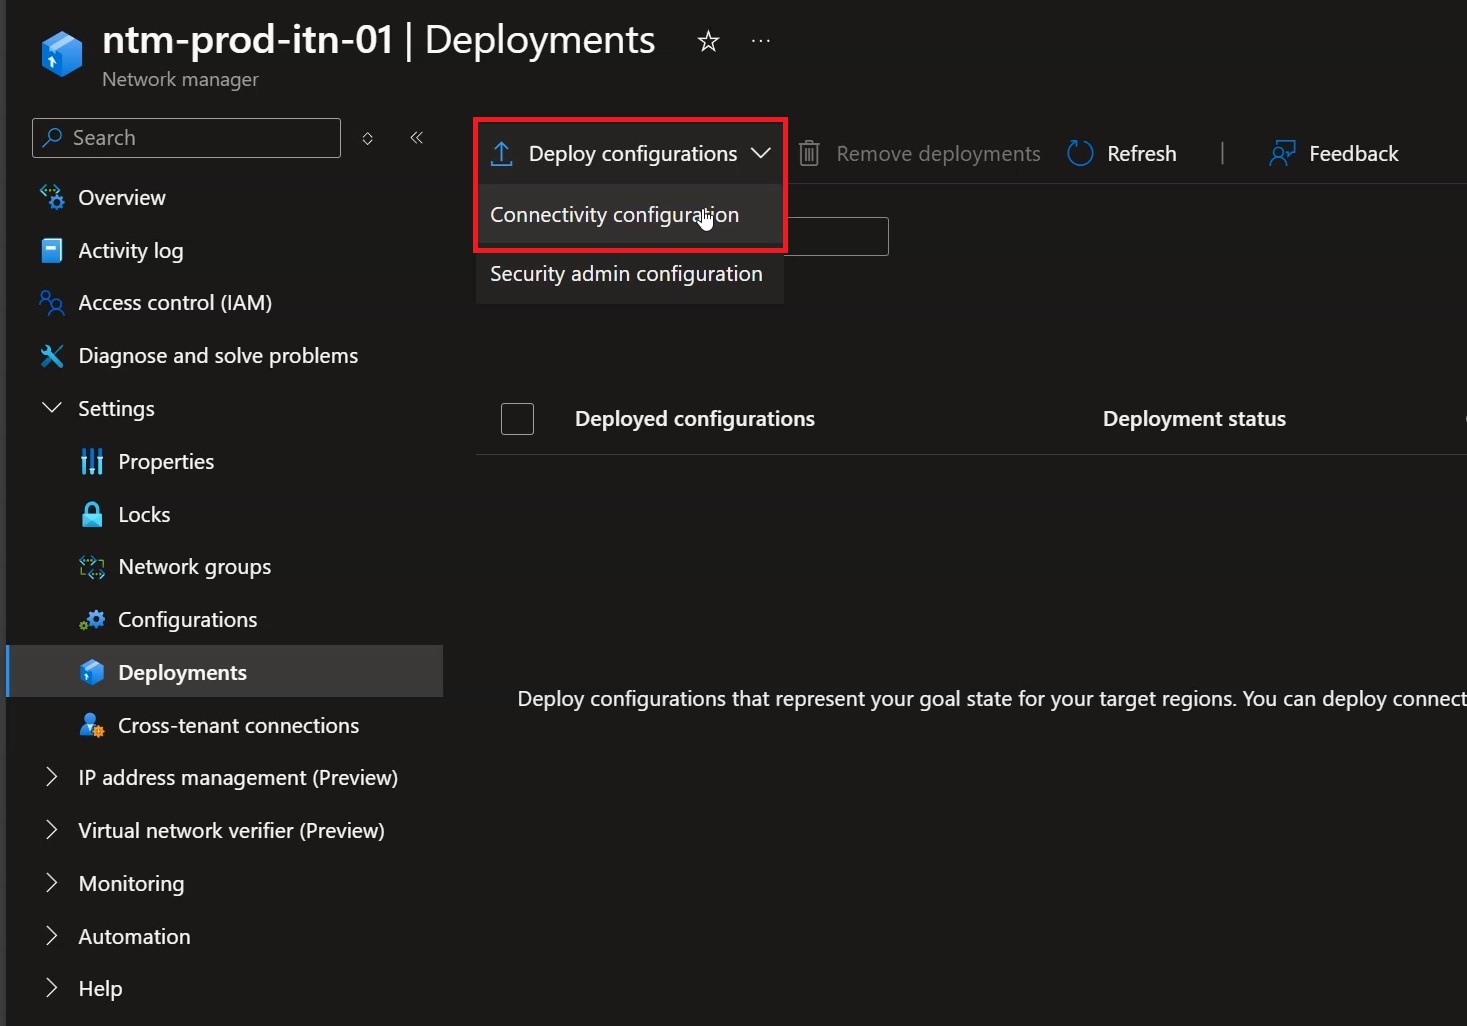
Task: Collapse the sidebar with the double chevron
Action: click(417, 137)
